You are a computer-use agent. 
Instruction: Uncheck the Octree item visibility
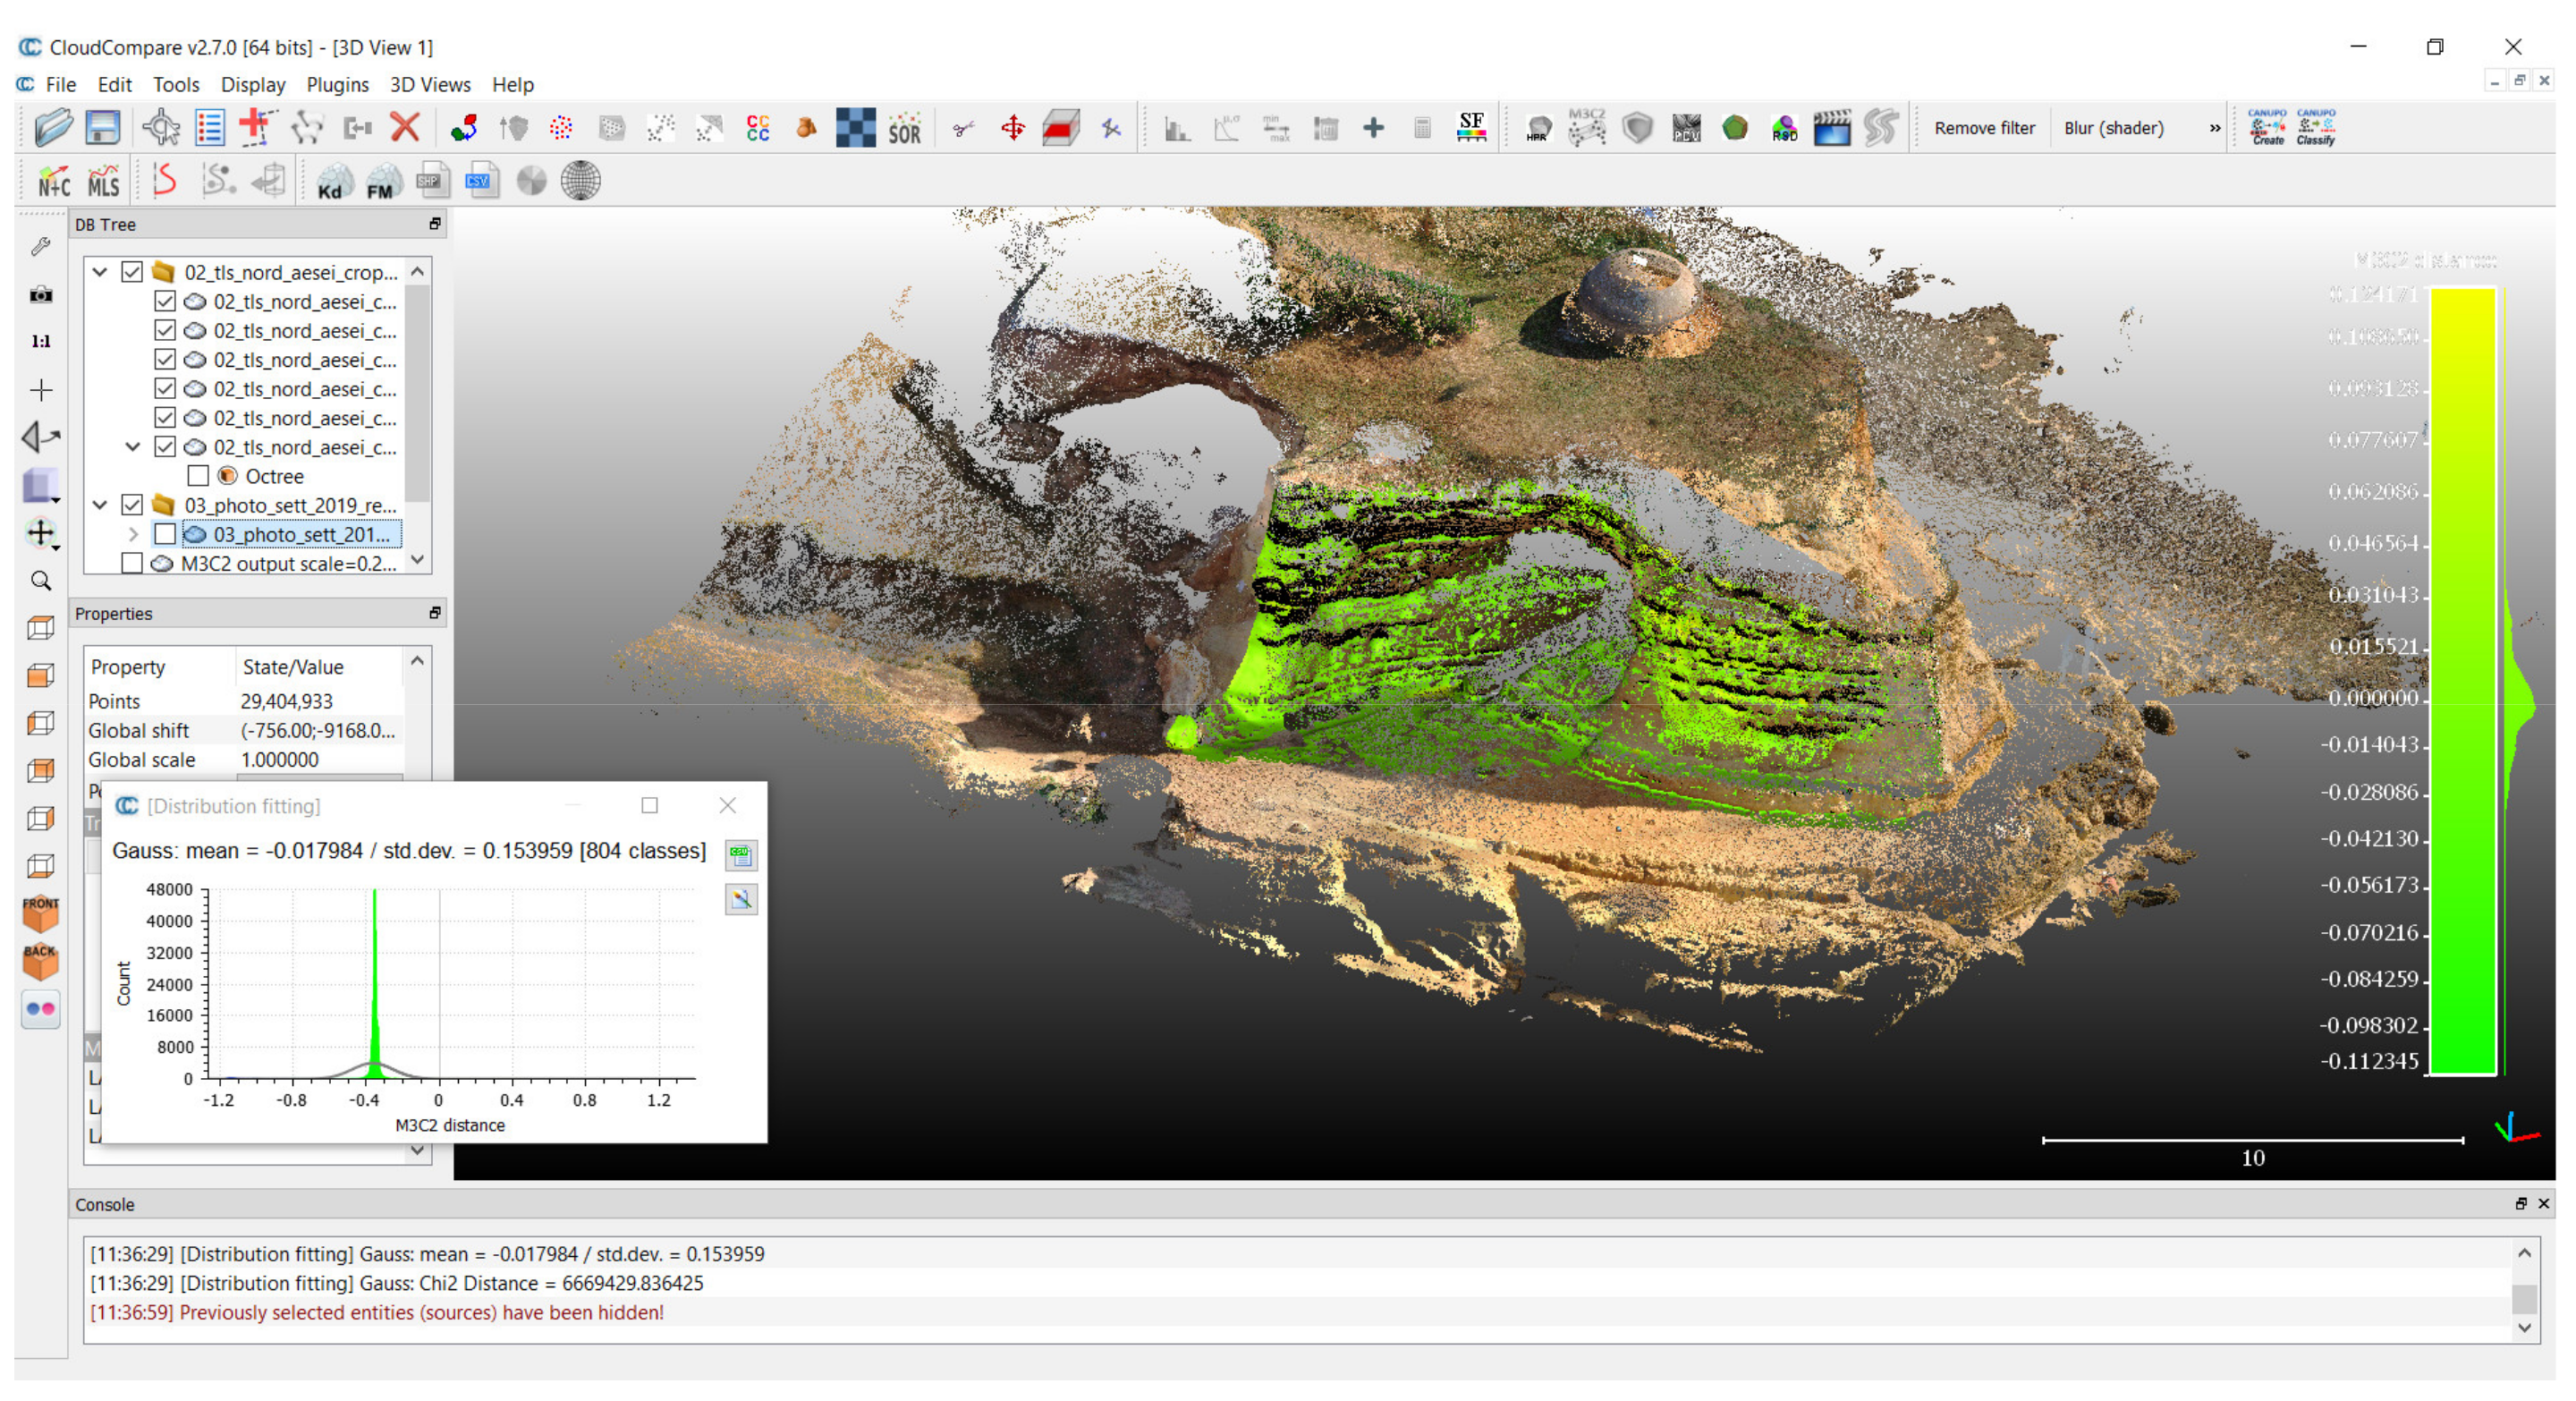click(198, 477)
